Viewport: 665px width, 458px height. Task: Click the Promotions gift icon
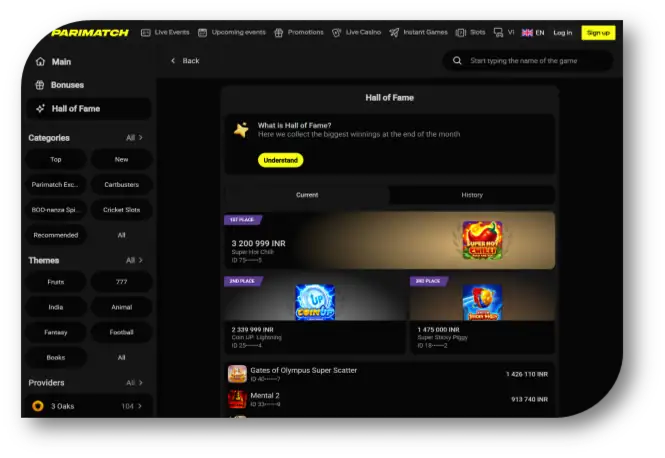point(279,33)
